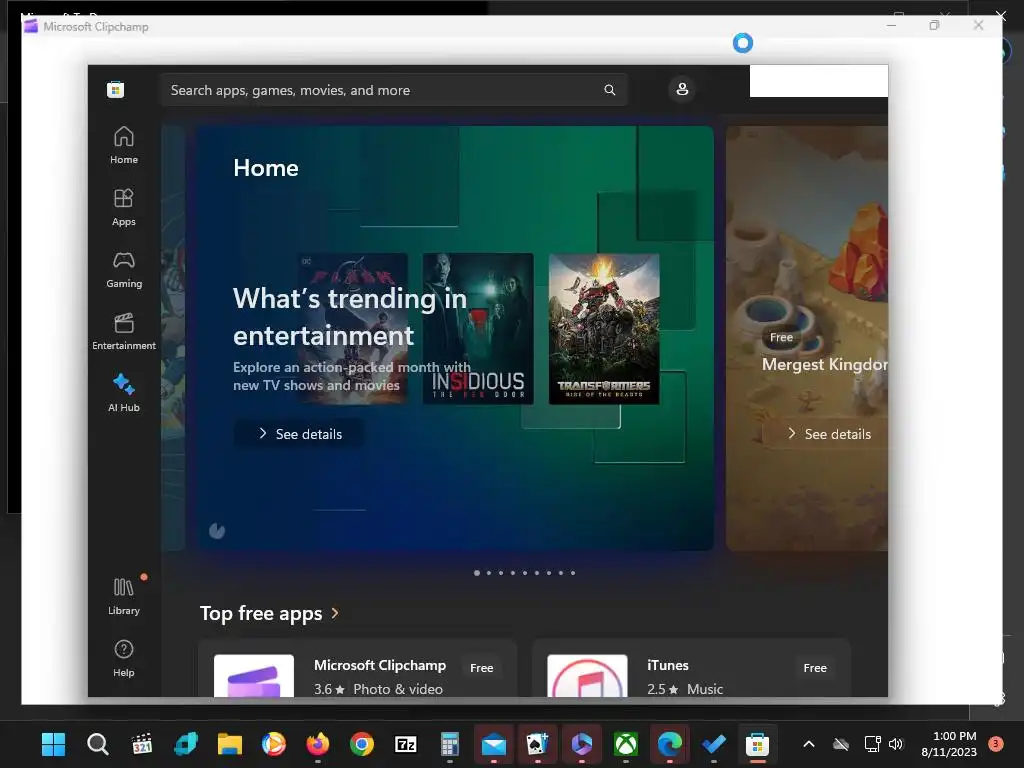Open the volume control in tray
The image size is (1024, 768).
pos(896,744)
